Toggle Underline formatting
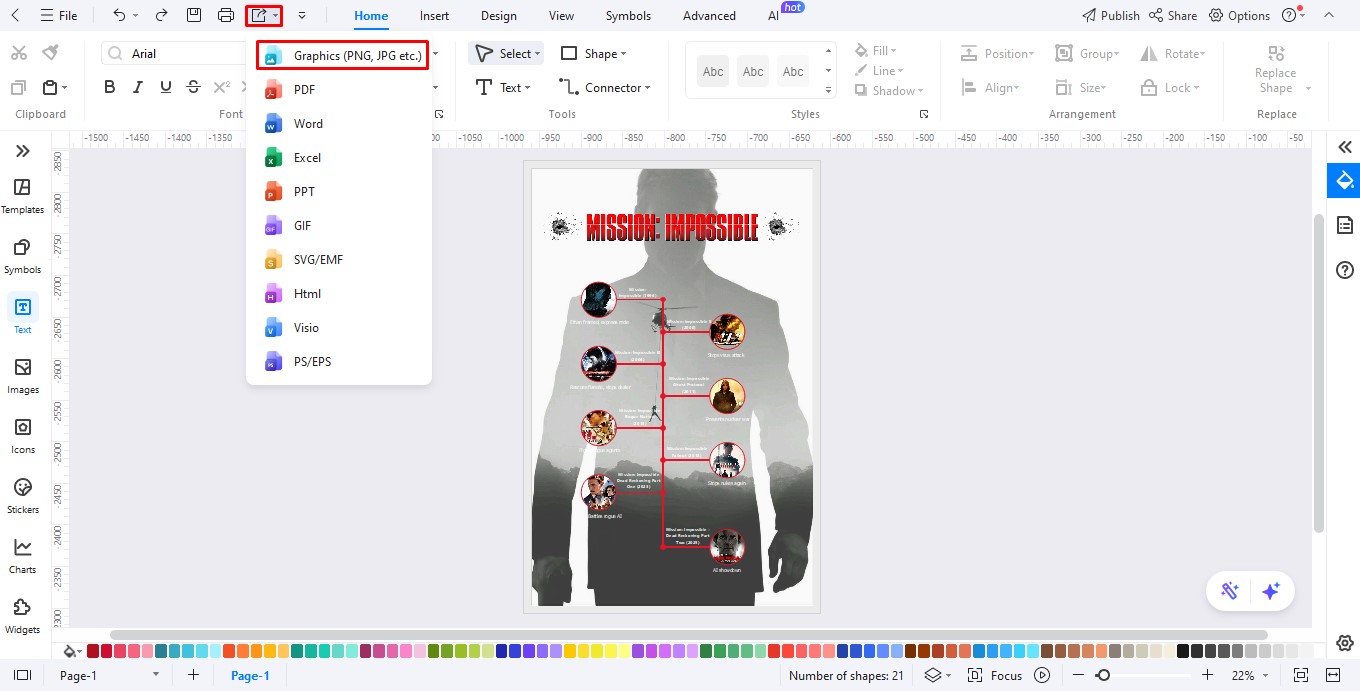The height and width of the screenshot is (691, 1360). (166, 88)
